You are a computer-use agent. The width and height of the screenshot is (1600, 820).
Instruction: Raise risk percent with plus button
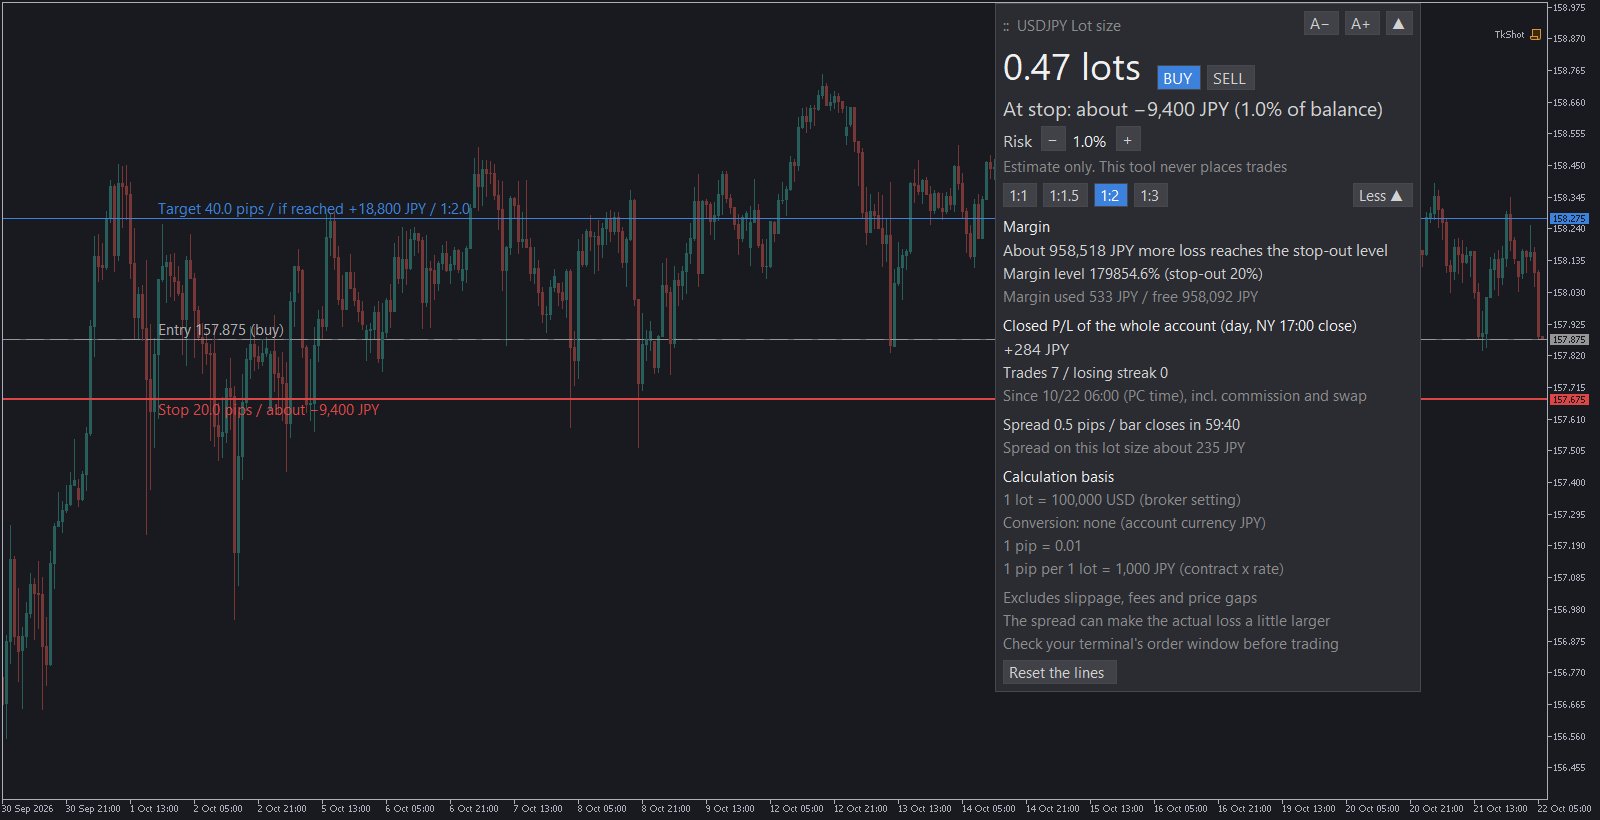click(x=1127, y=141)
